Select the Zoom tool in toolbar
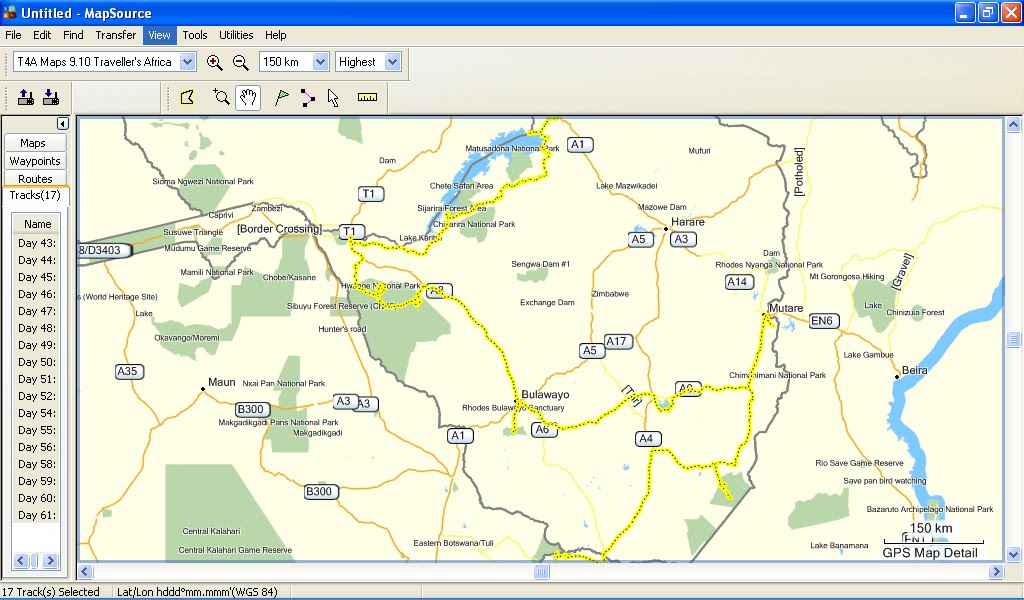1024x600 pixels. pos(221,98)
